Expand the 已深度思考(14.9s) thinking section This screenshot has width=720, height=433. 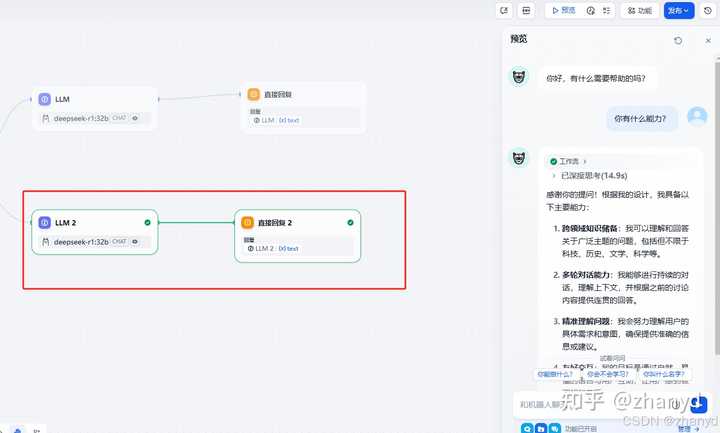click(590, 175)
